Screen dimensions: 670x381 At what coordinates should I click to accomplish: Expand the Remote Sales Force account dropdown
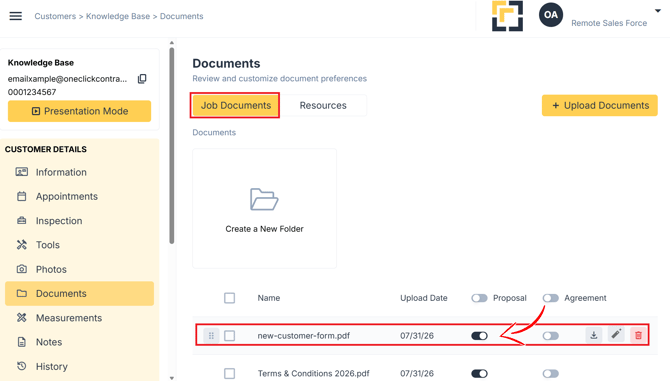click(658, 11)
